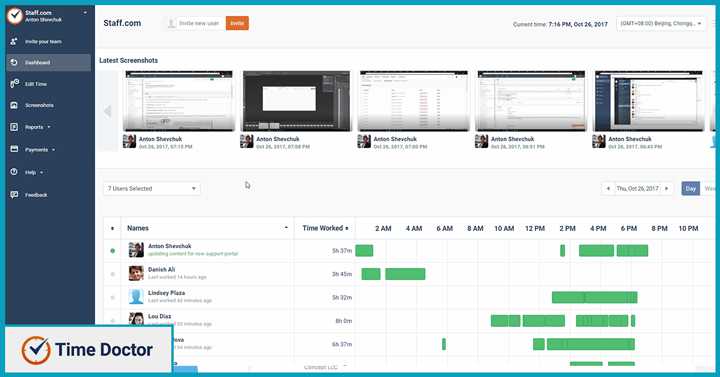Click Anton Shevchuk's green time bar at 4 PM
Image resolution: width=720 pixels, height=377 pixels.
coord(596,251)
